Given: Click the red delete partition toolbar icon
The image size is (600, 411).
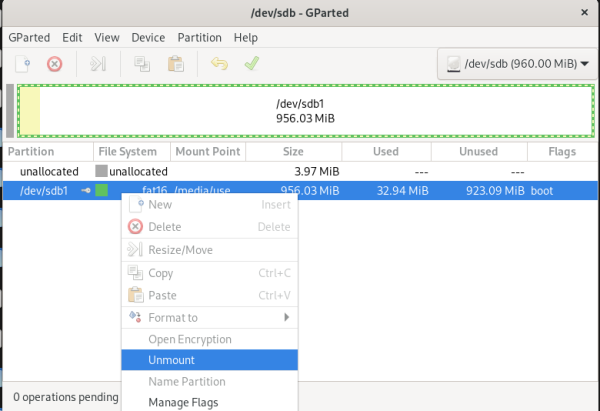Looking at the screenshot, I should pos(55,64).
